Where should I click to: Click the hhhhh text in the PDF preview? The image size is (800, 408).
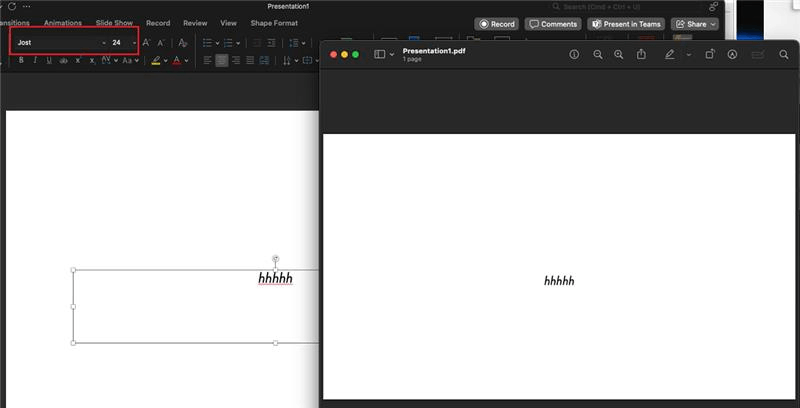tap(559, 281)
